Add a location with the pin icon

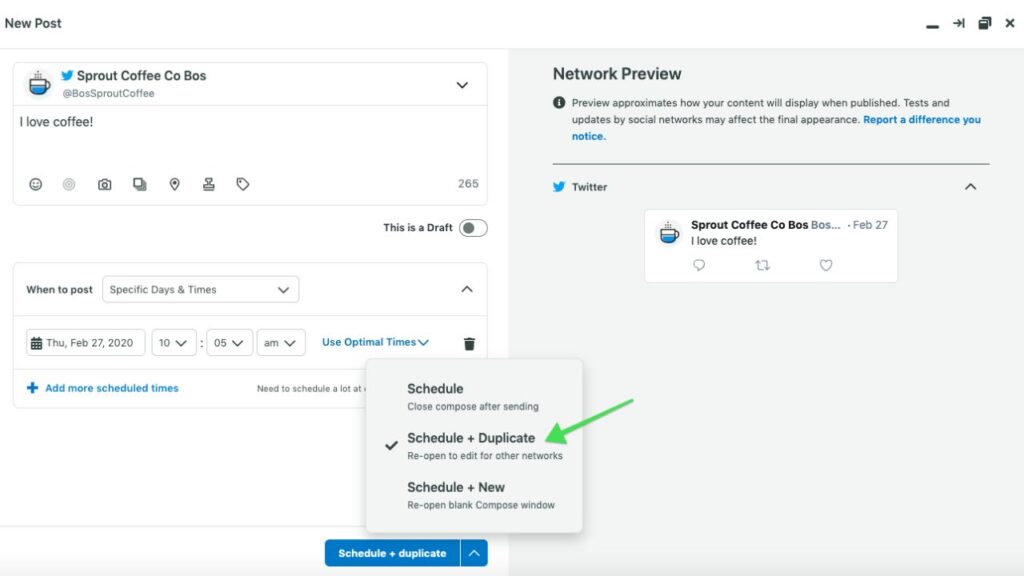174,185
